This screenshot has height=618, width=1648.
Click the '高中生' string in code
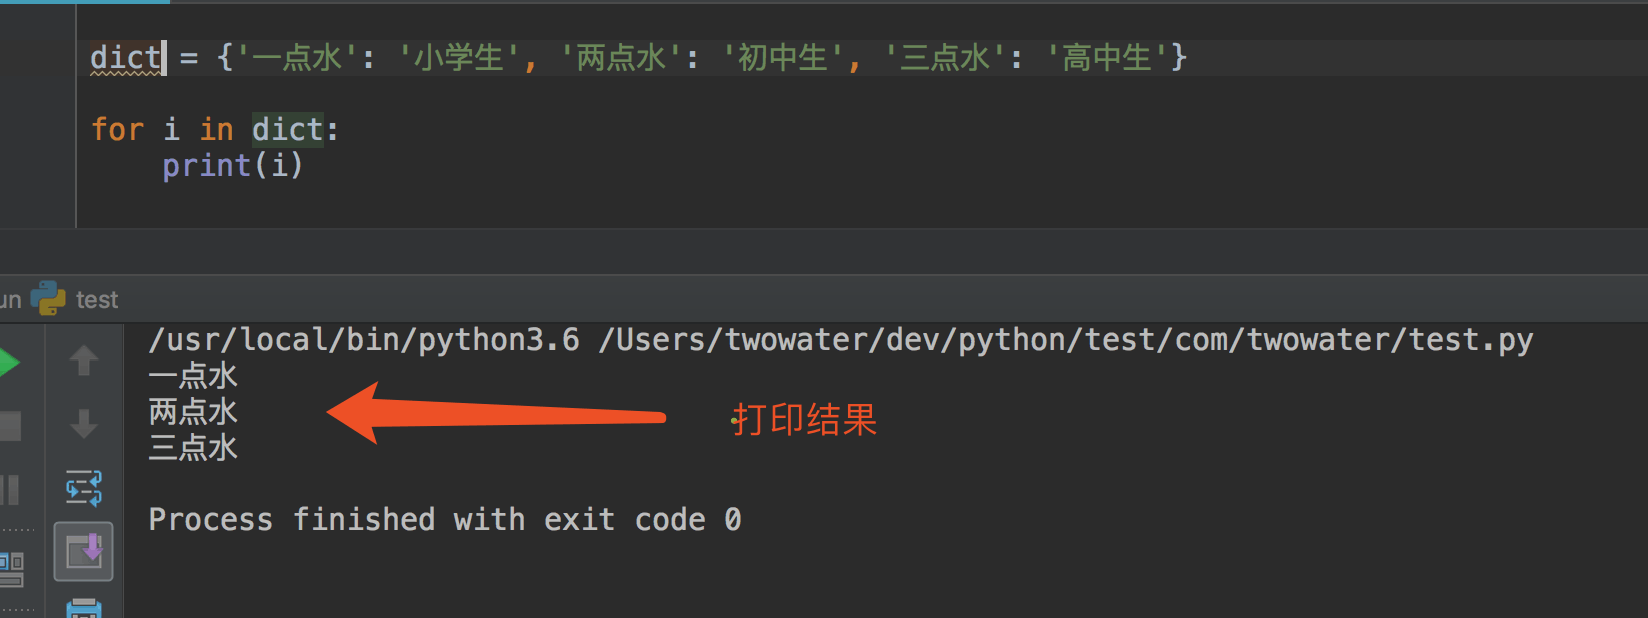(1107, 58)
